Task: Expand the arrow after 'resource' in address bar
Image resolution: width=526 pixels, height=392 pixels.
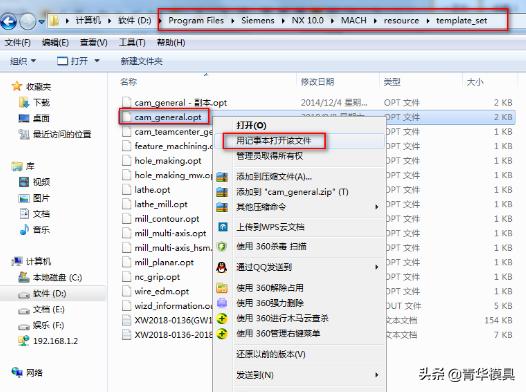Action: (x=428, y=21)
